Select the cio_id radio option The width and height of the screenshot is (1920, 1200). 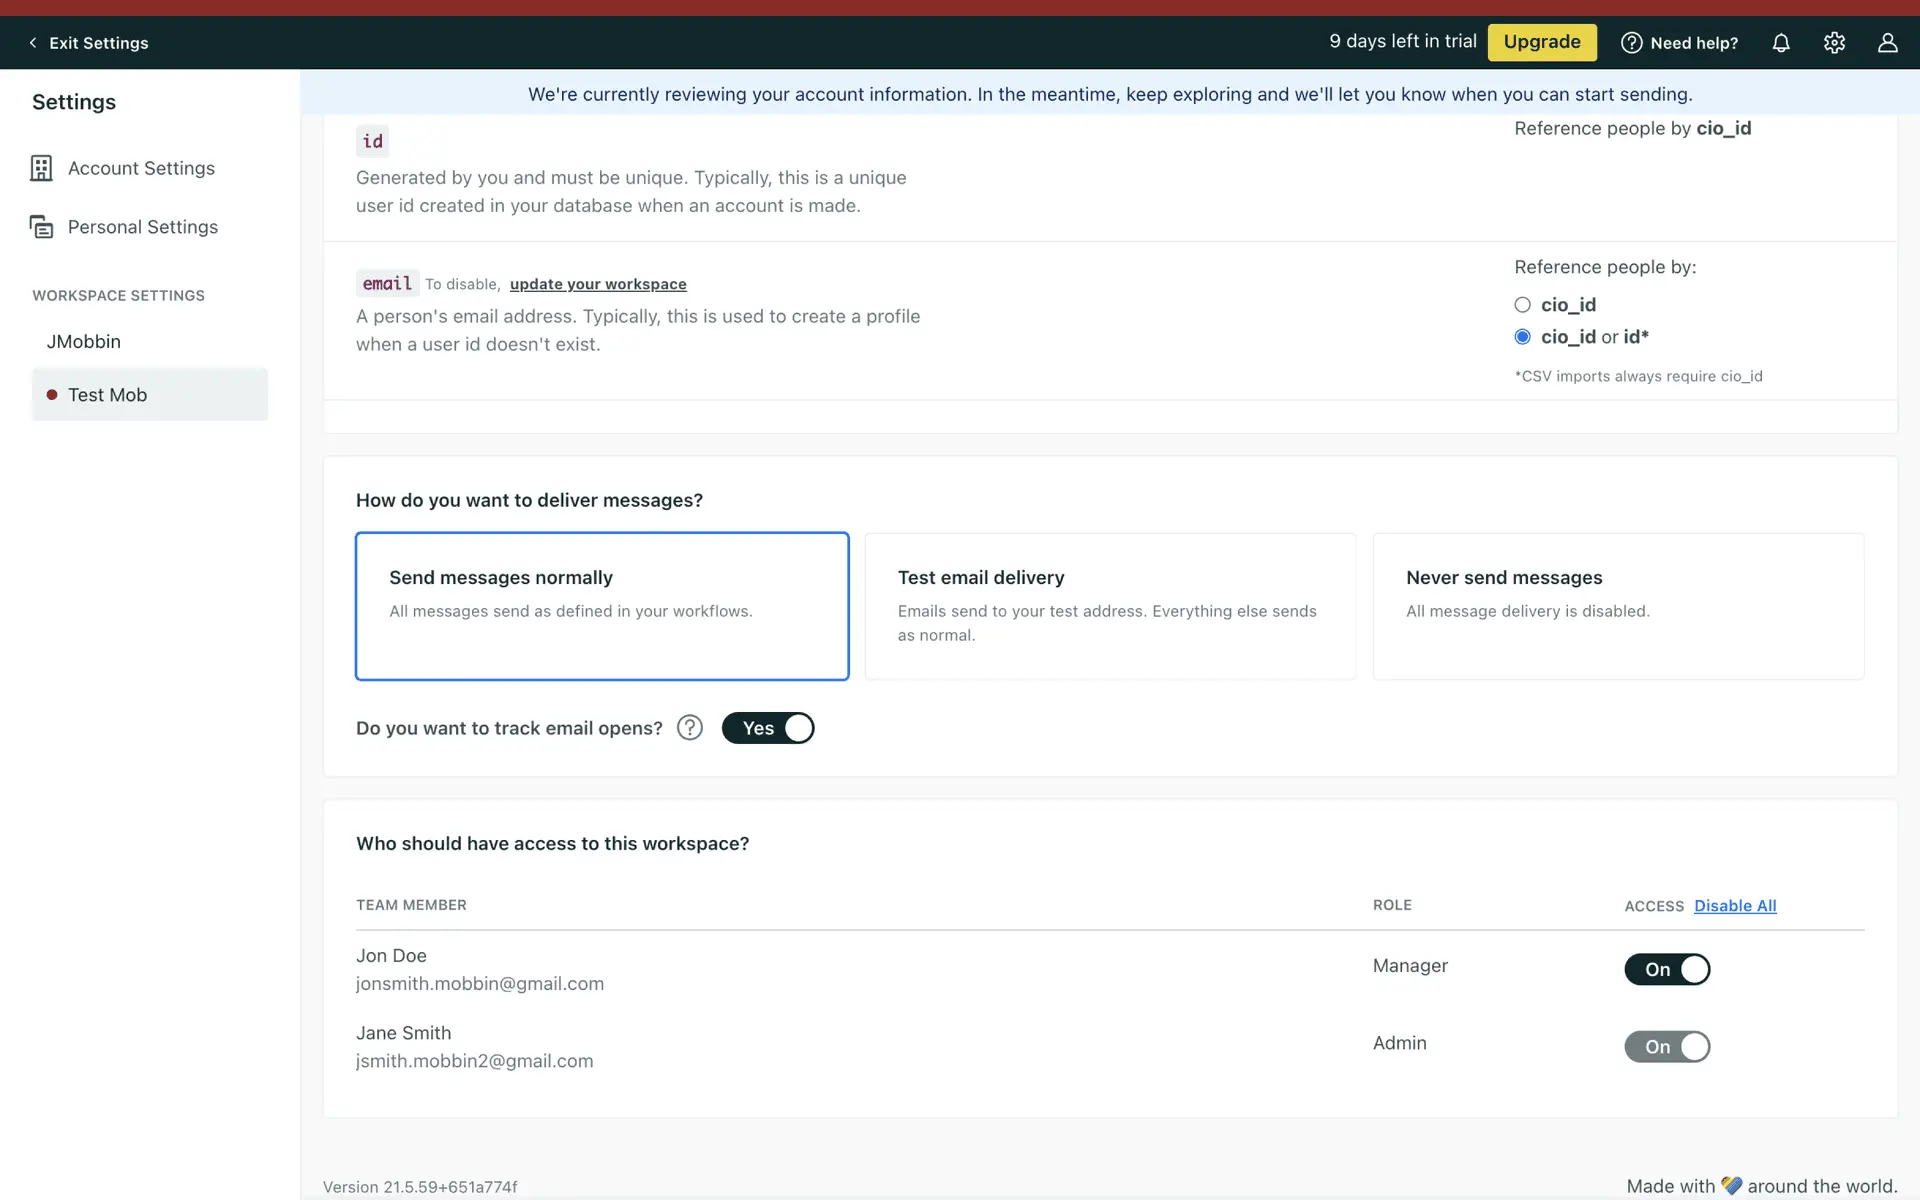point(1522,305)
